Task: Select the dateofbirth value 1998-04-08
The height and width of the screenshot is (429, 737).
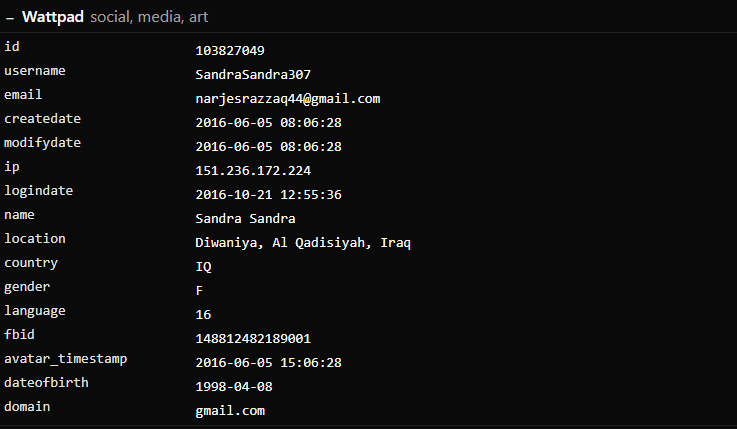Action: tap(234, 387)
